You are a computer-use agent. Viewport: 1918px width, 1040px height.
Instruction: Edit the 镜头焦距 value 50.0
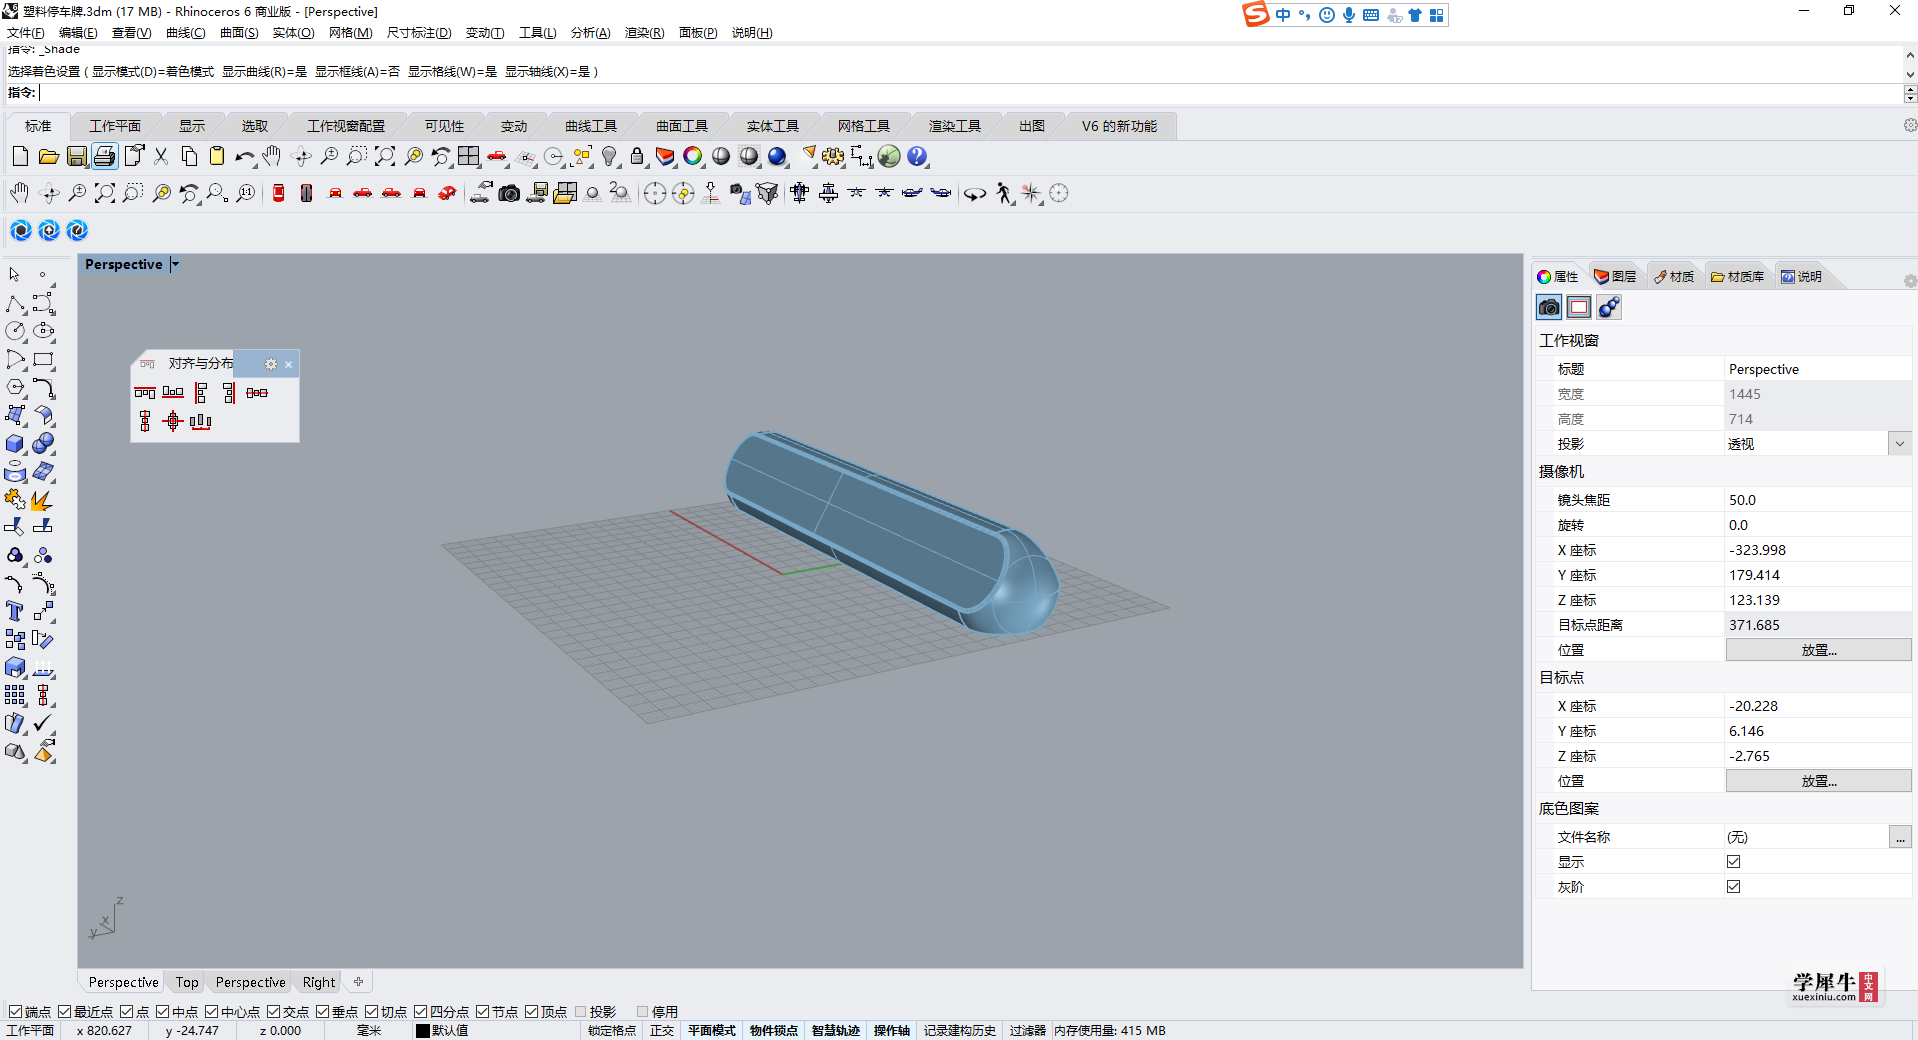[1818, 500]
